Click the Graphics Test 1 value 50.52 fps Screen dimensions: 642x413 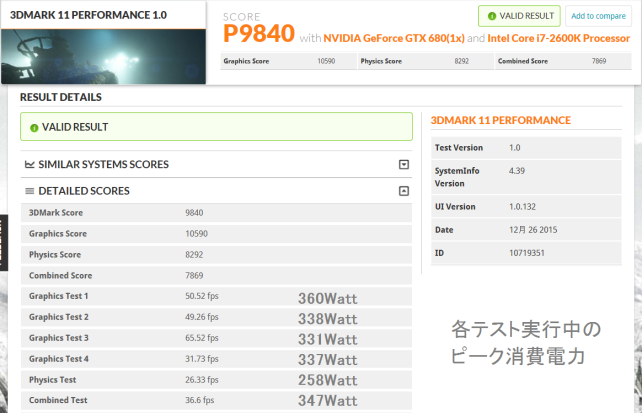coord(202,296)
